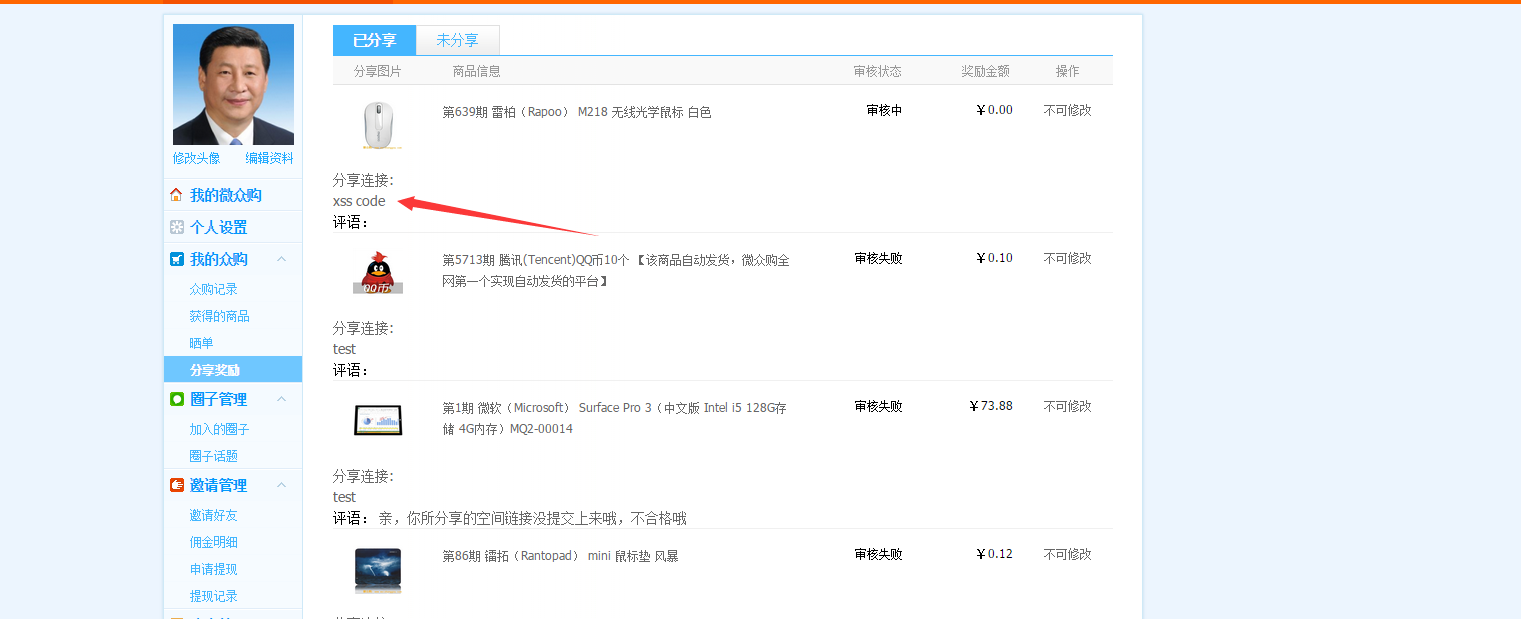Go to 晒单 in the sidebar
Viewport: 1521px width, 619px height.
tap(201, 343)
